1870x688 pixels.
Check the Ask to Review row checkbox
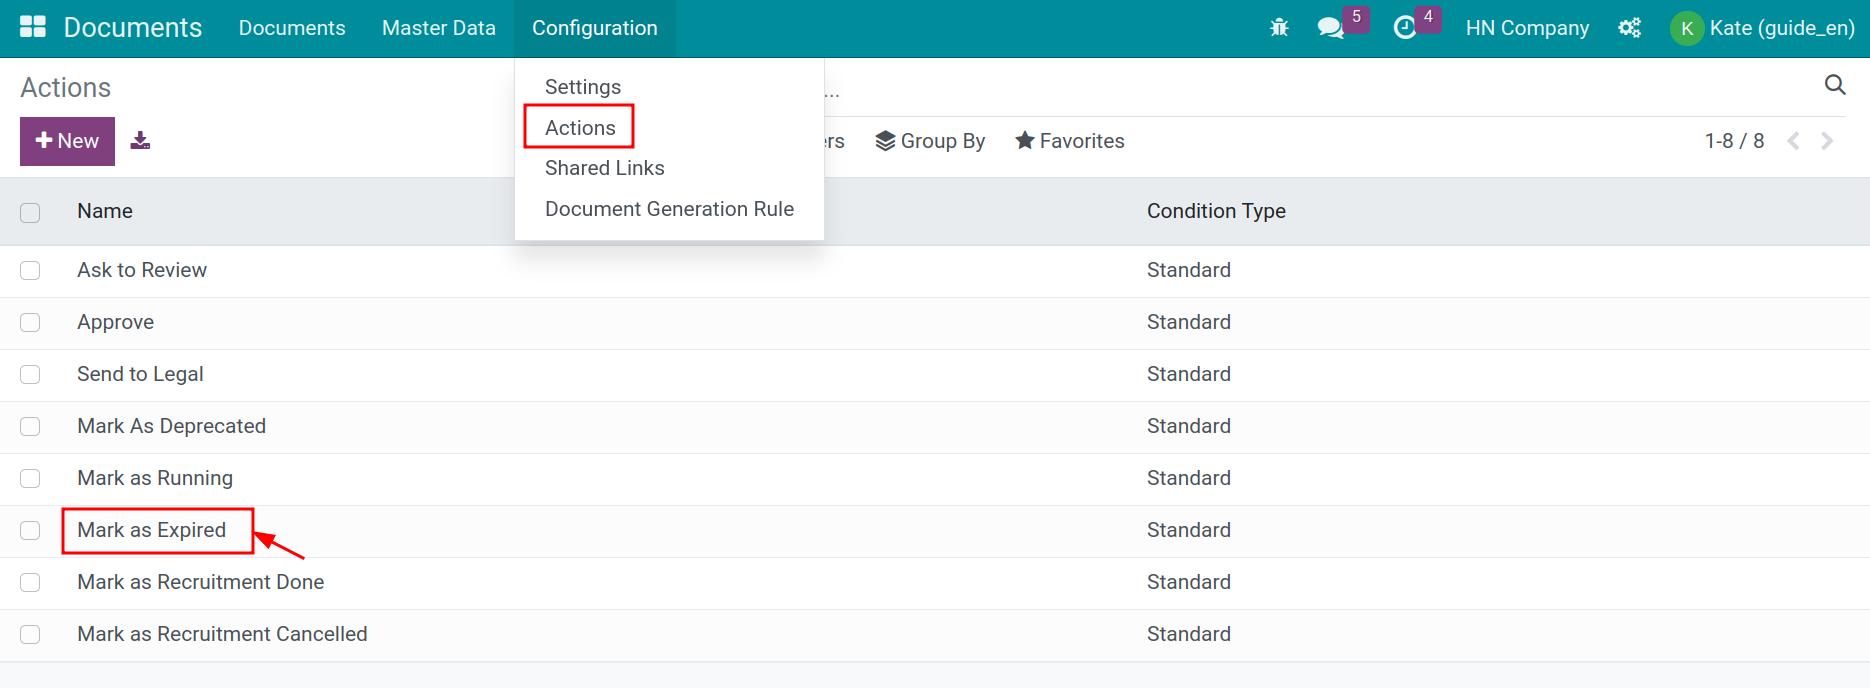tap(30, 270)
